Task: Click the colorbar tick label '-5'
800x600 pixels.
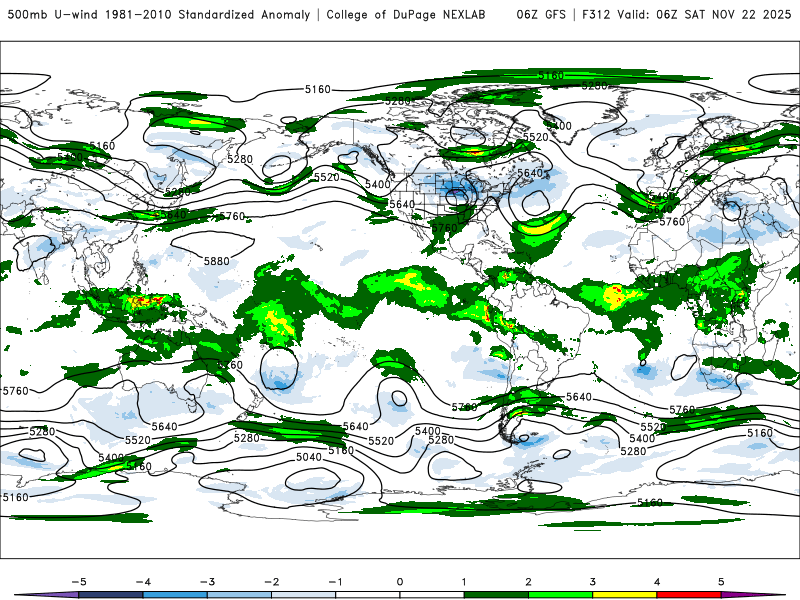Action: pyautogui.click(x=79, y=582)
